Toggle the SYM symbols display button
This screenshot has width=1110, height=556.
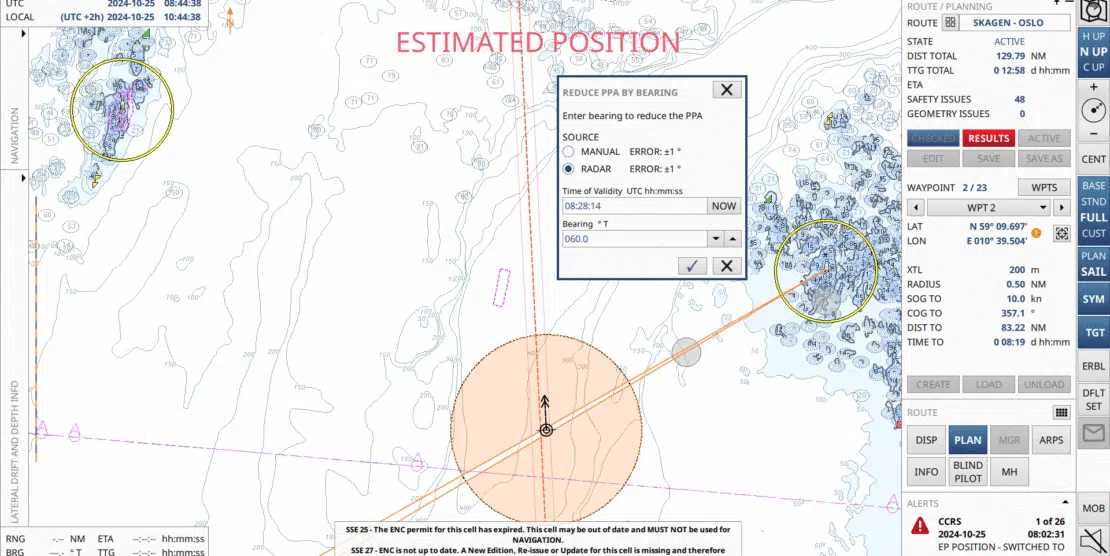pos(1093,299)
